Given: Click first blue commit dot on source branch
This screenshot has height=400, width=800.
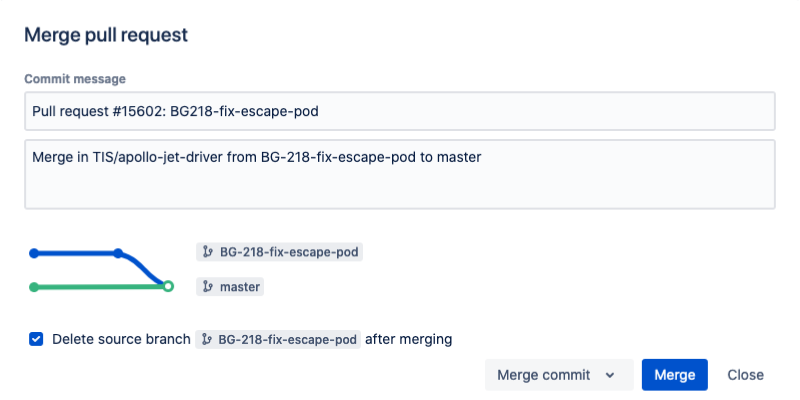Looking at the screenshot, I should 34,253.
